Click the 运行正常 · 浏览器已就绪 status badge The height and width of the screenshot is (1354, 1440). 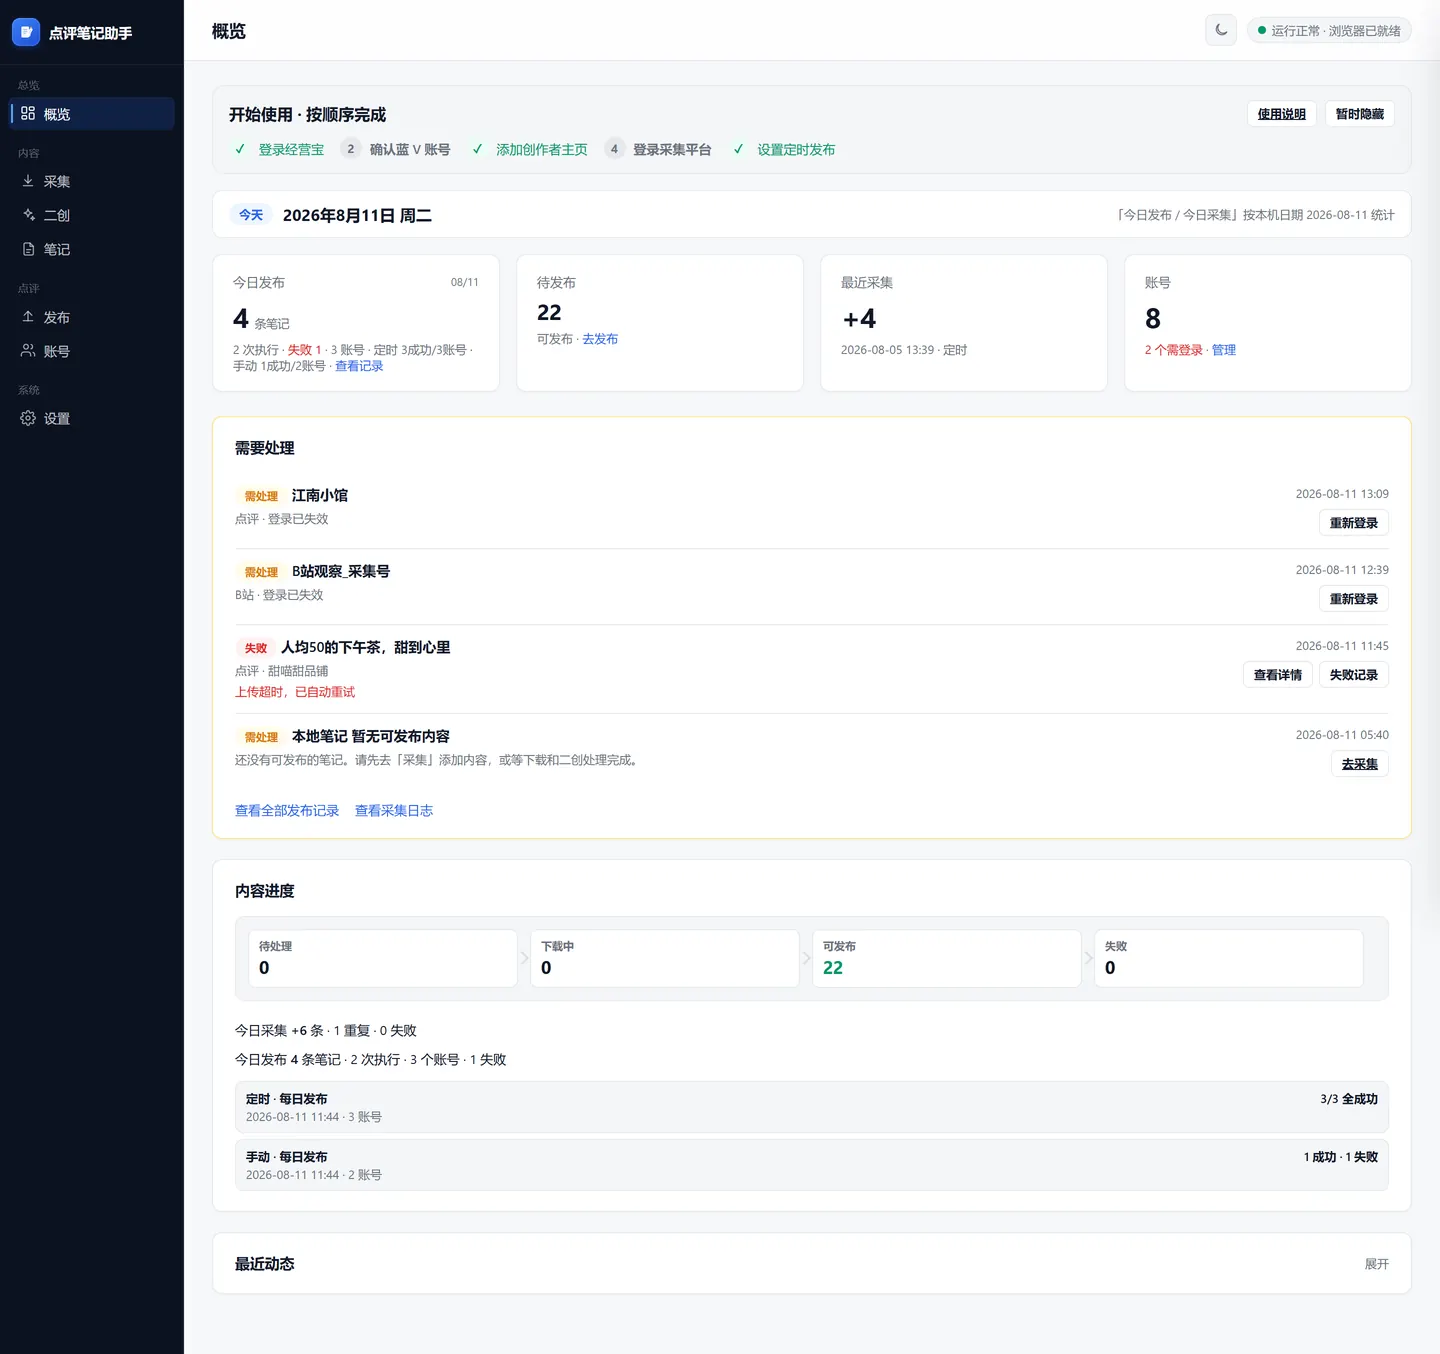[1329, 30]
